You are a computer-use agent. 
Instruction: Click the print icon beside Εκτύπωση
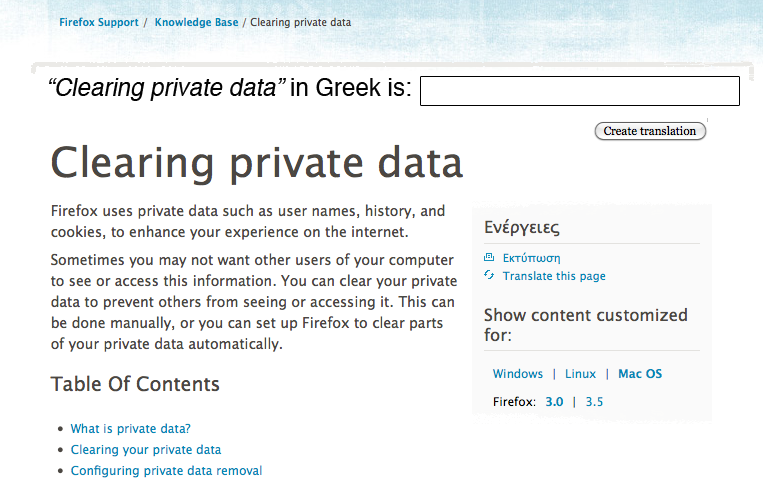point(489,257)
